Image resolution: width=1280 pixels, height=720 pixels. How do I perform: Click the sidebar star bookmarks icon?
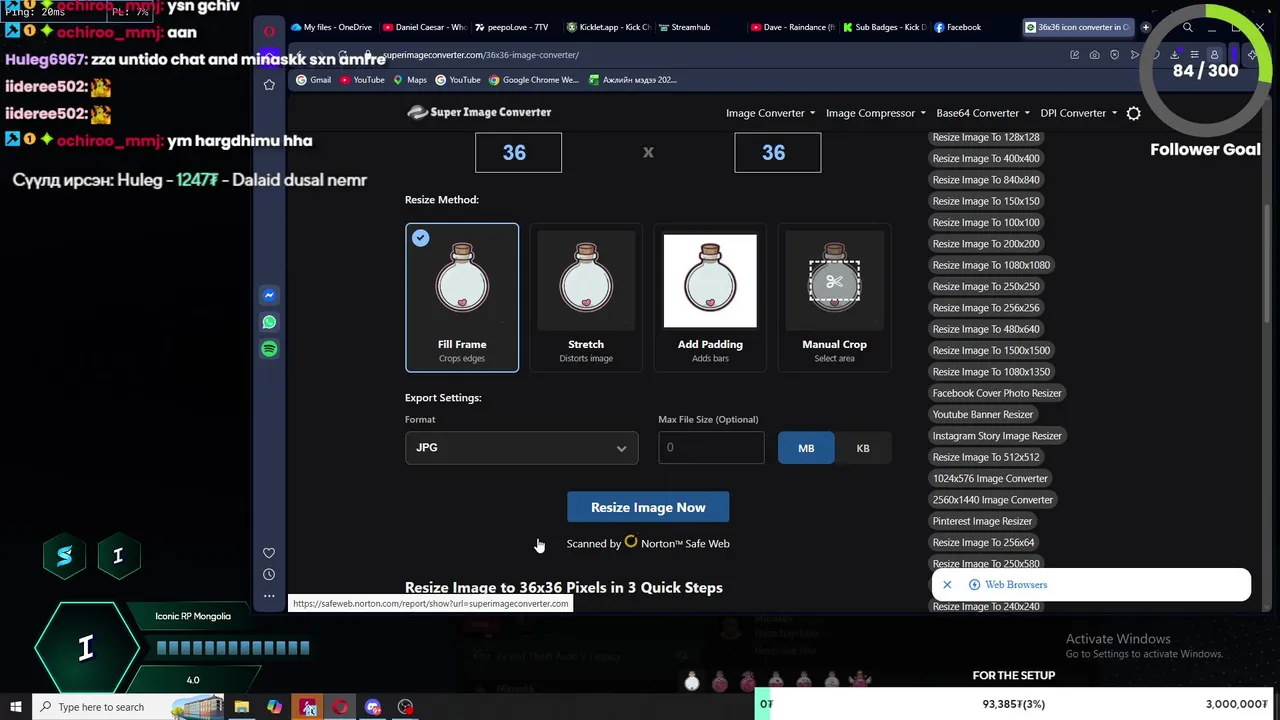[269, 85]
